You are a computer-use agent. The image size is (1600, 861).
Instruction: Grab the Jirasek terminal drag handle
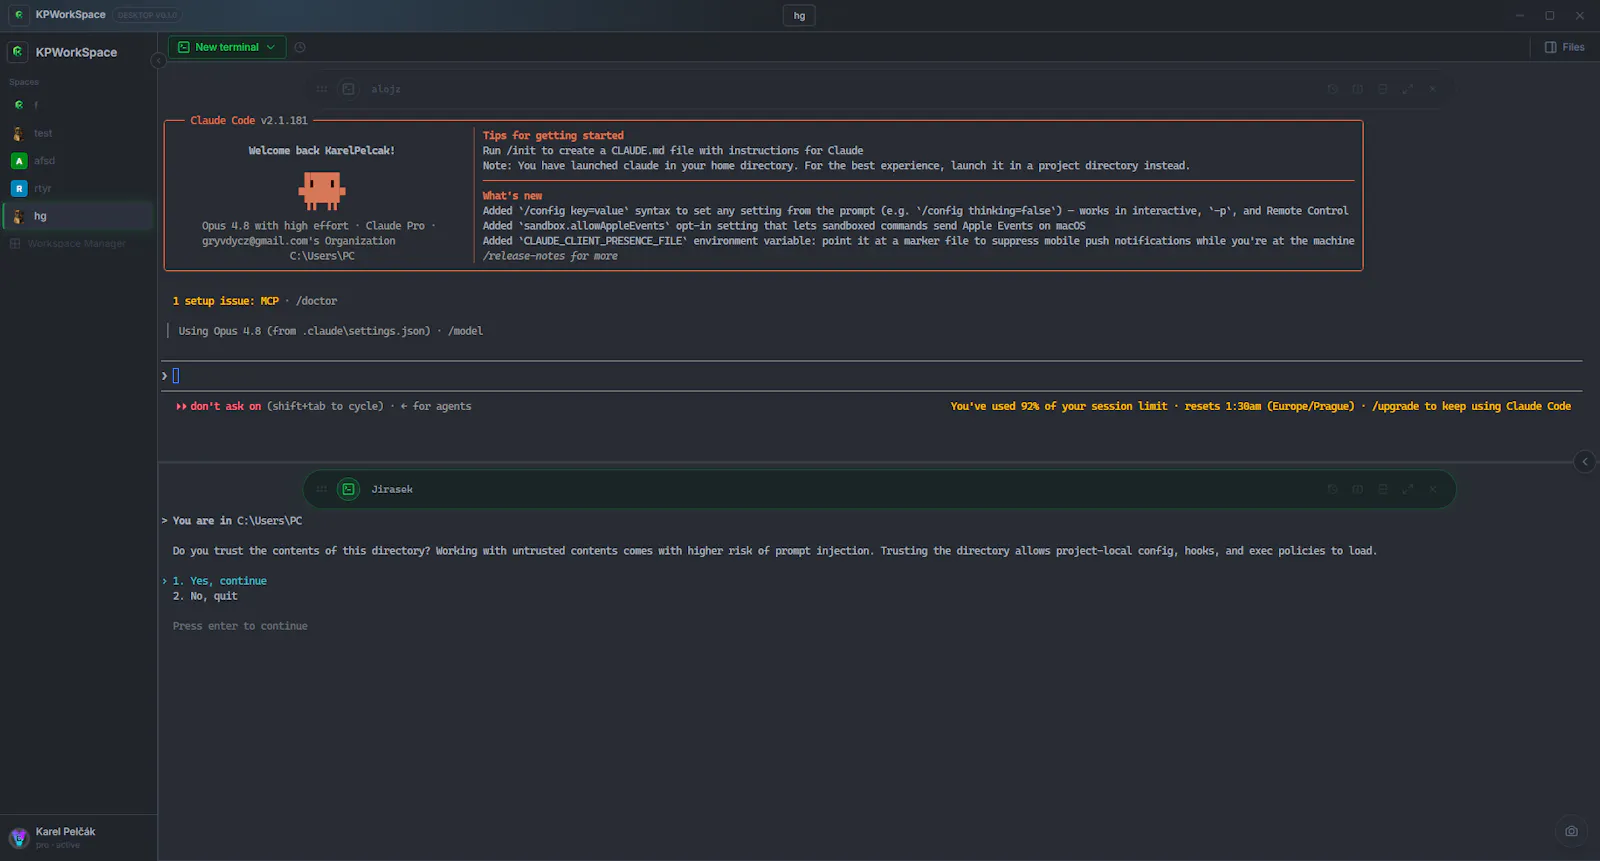click(322, 489)
